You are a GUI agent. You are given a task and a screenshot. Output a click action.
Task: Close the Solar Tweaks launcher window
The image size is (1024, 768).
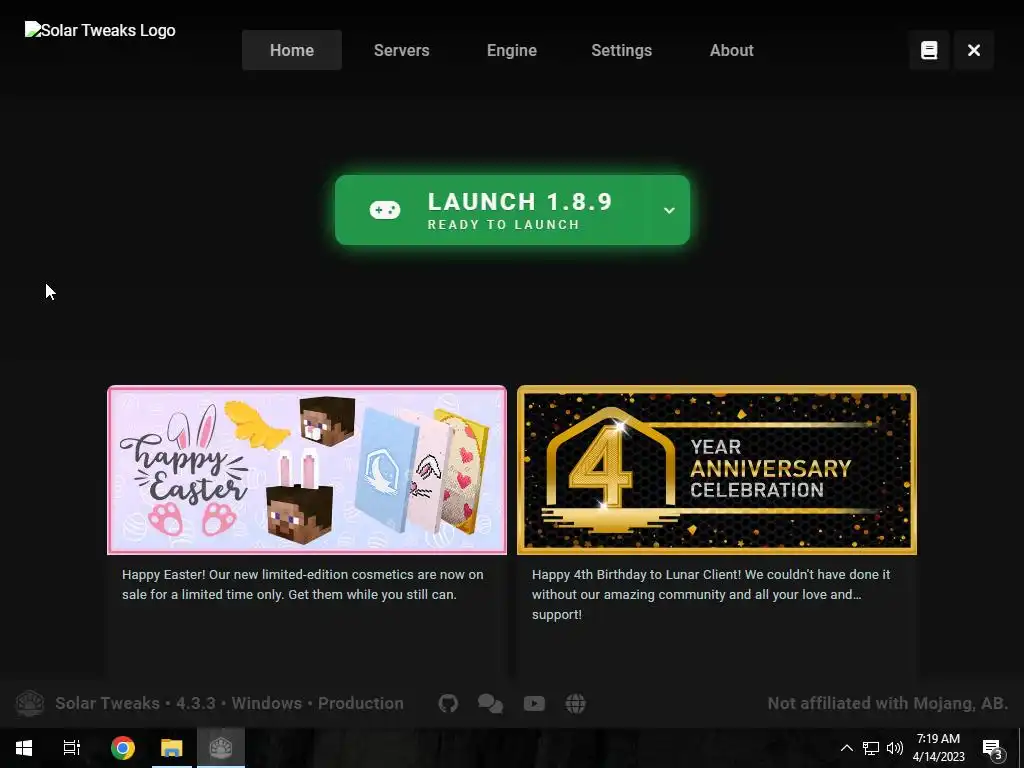tap(974, 50)
